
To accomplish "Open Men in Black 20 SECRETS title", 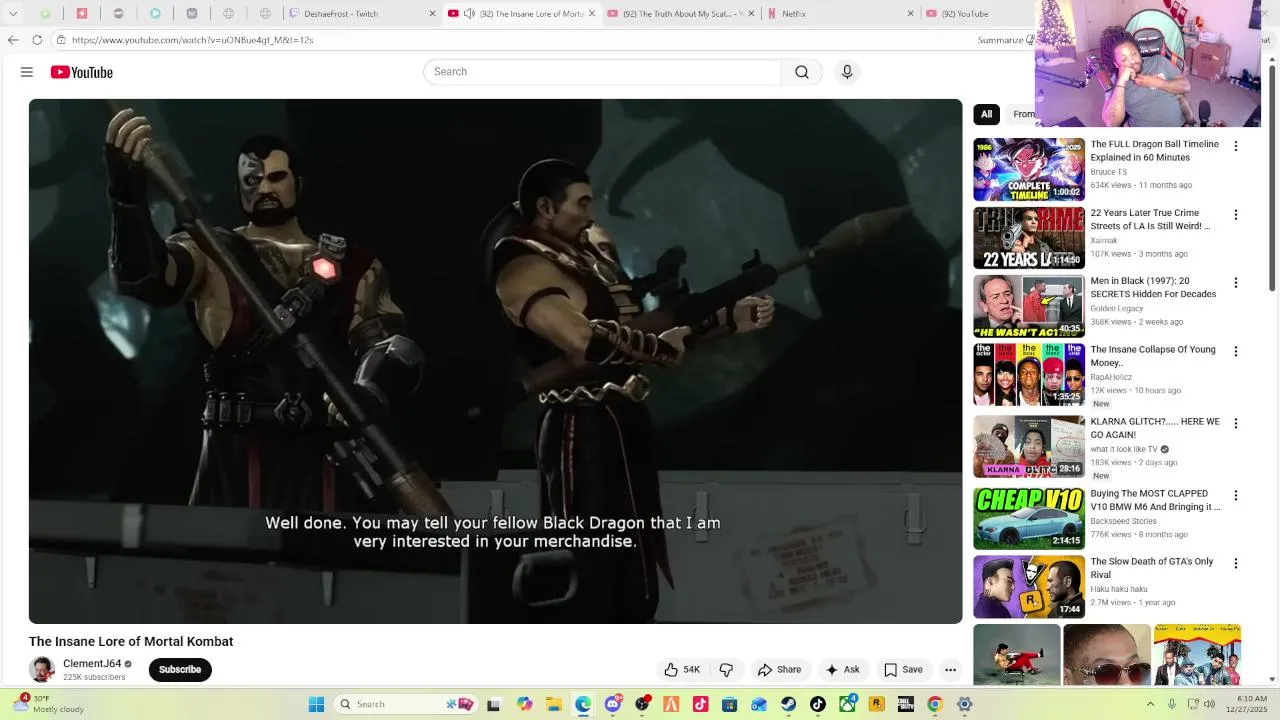I will tap(1153, 288).
